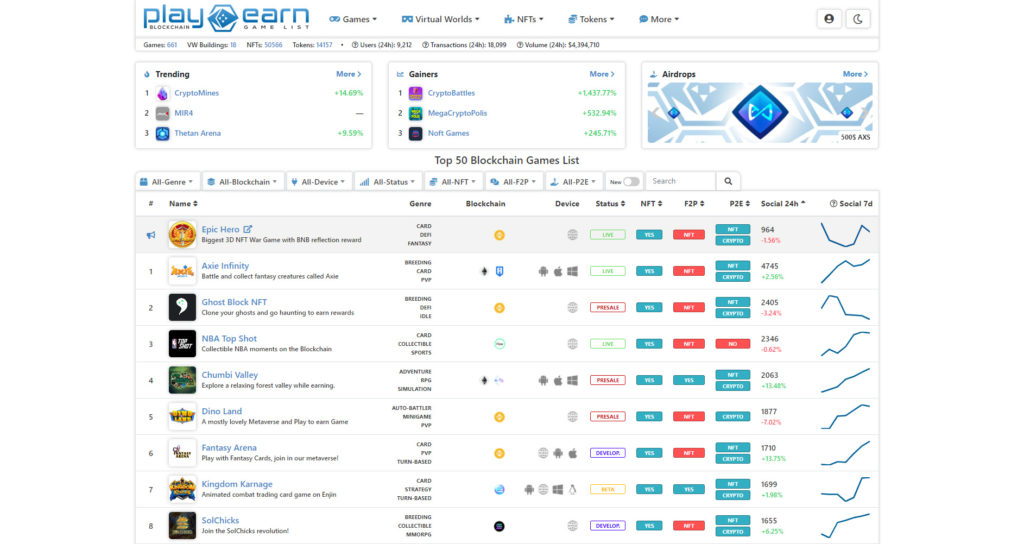Click NBA Top Shot P2E NO badge
This screenshot has height=544, width=1024.
tap(733, 344)
